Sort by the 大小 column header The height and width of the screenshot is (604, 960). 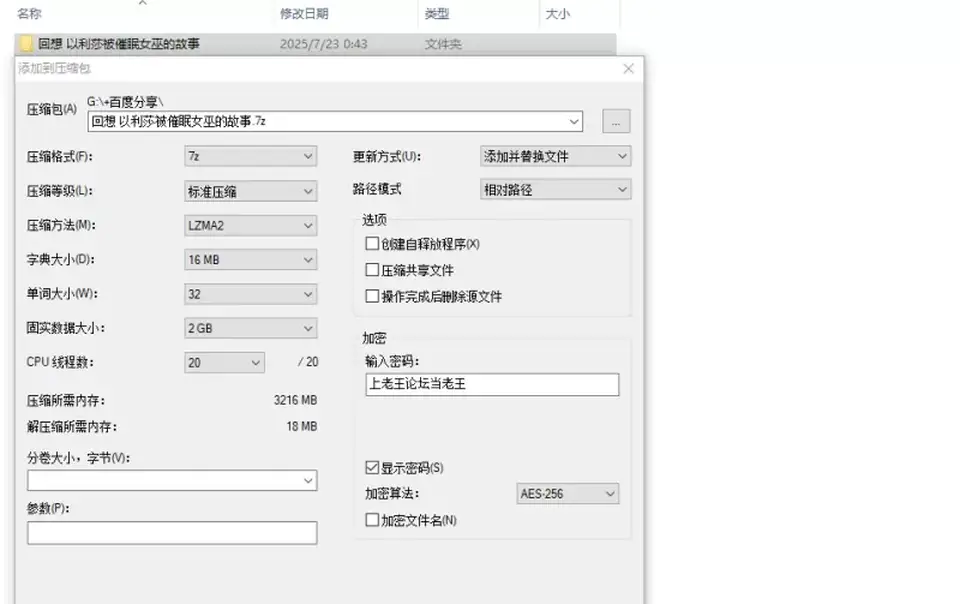pos(557,13)
